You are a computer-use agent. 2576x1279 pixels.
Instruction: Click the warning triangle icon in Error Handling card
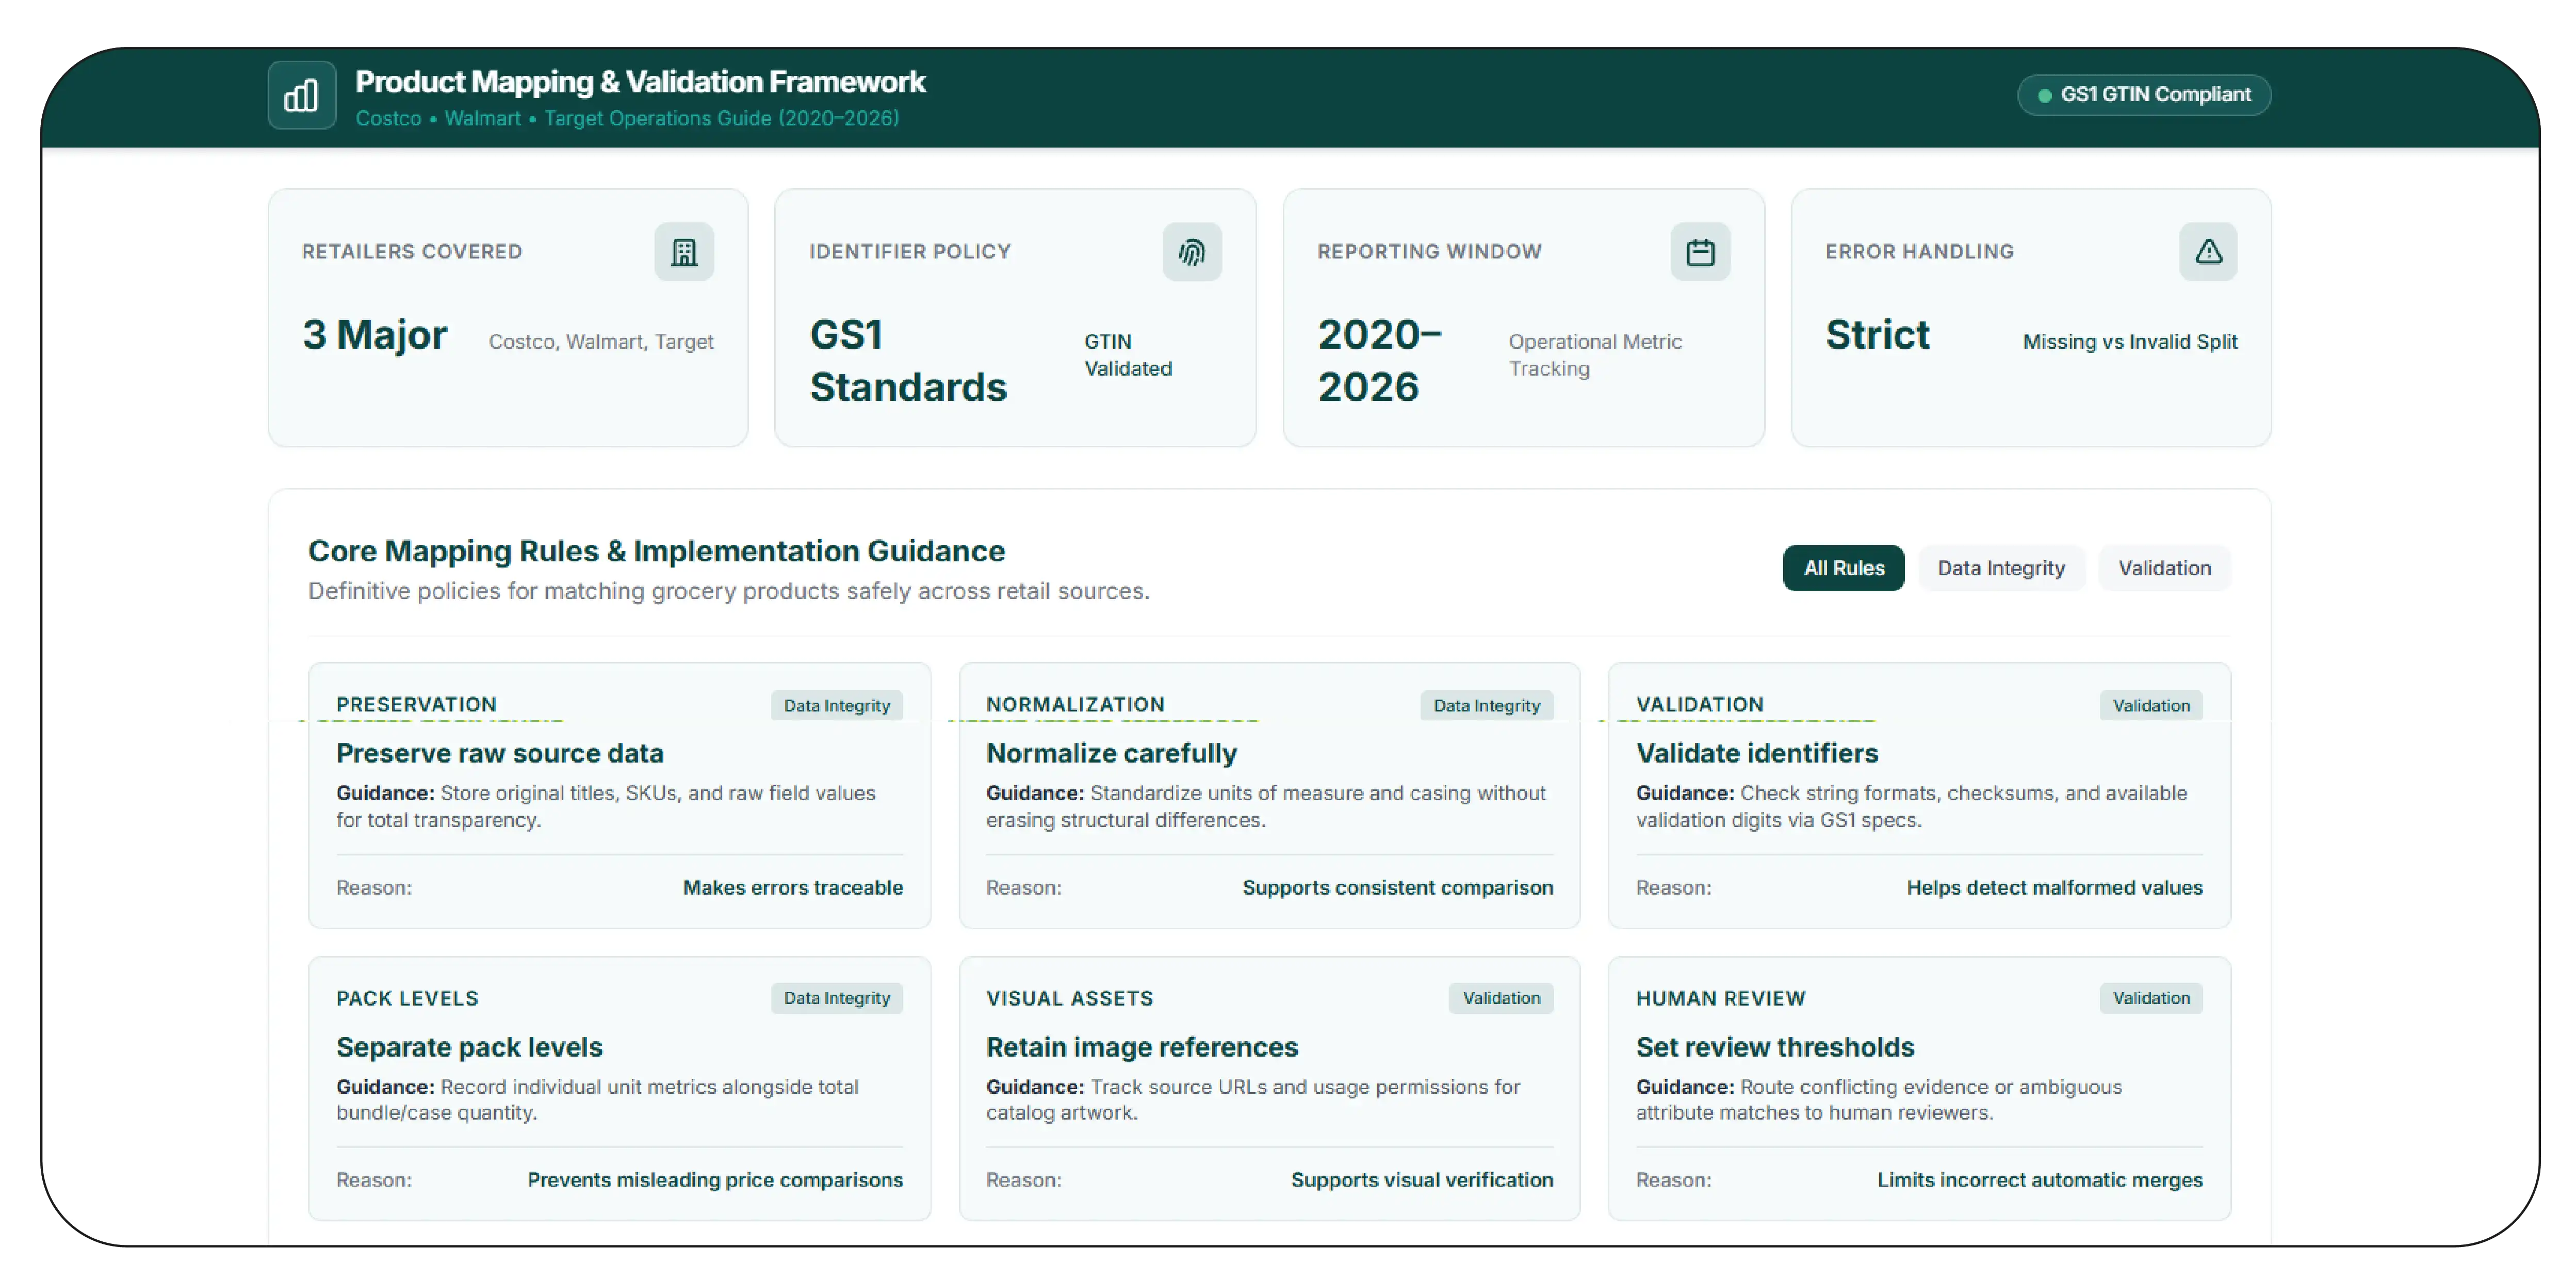click(x=2208, y=252)
